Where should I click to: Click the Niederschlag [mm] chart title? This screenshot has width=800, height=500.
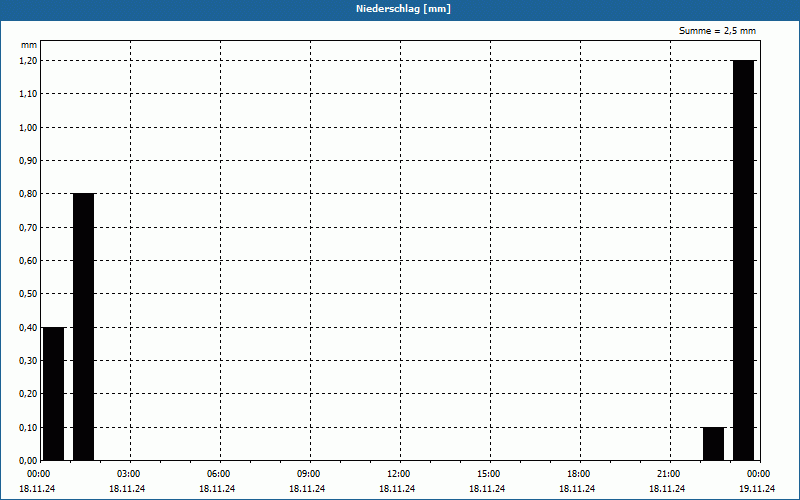coord(403,9)
